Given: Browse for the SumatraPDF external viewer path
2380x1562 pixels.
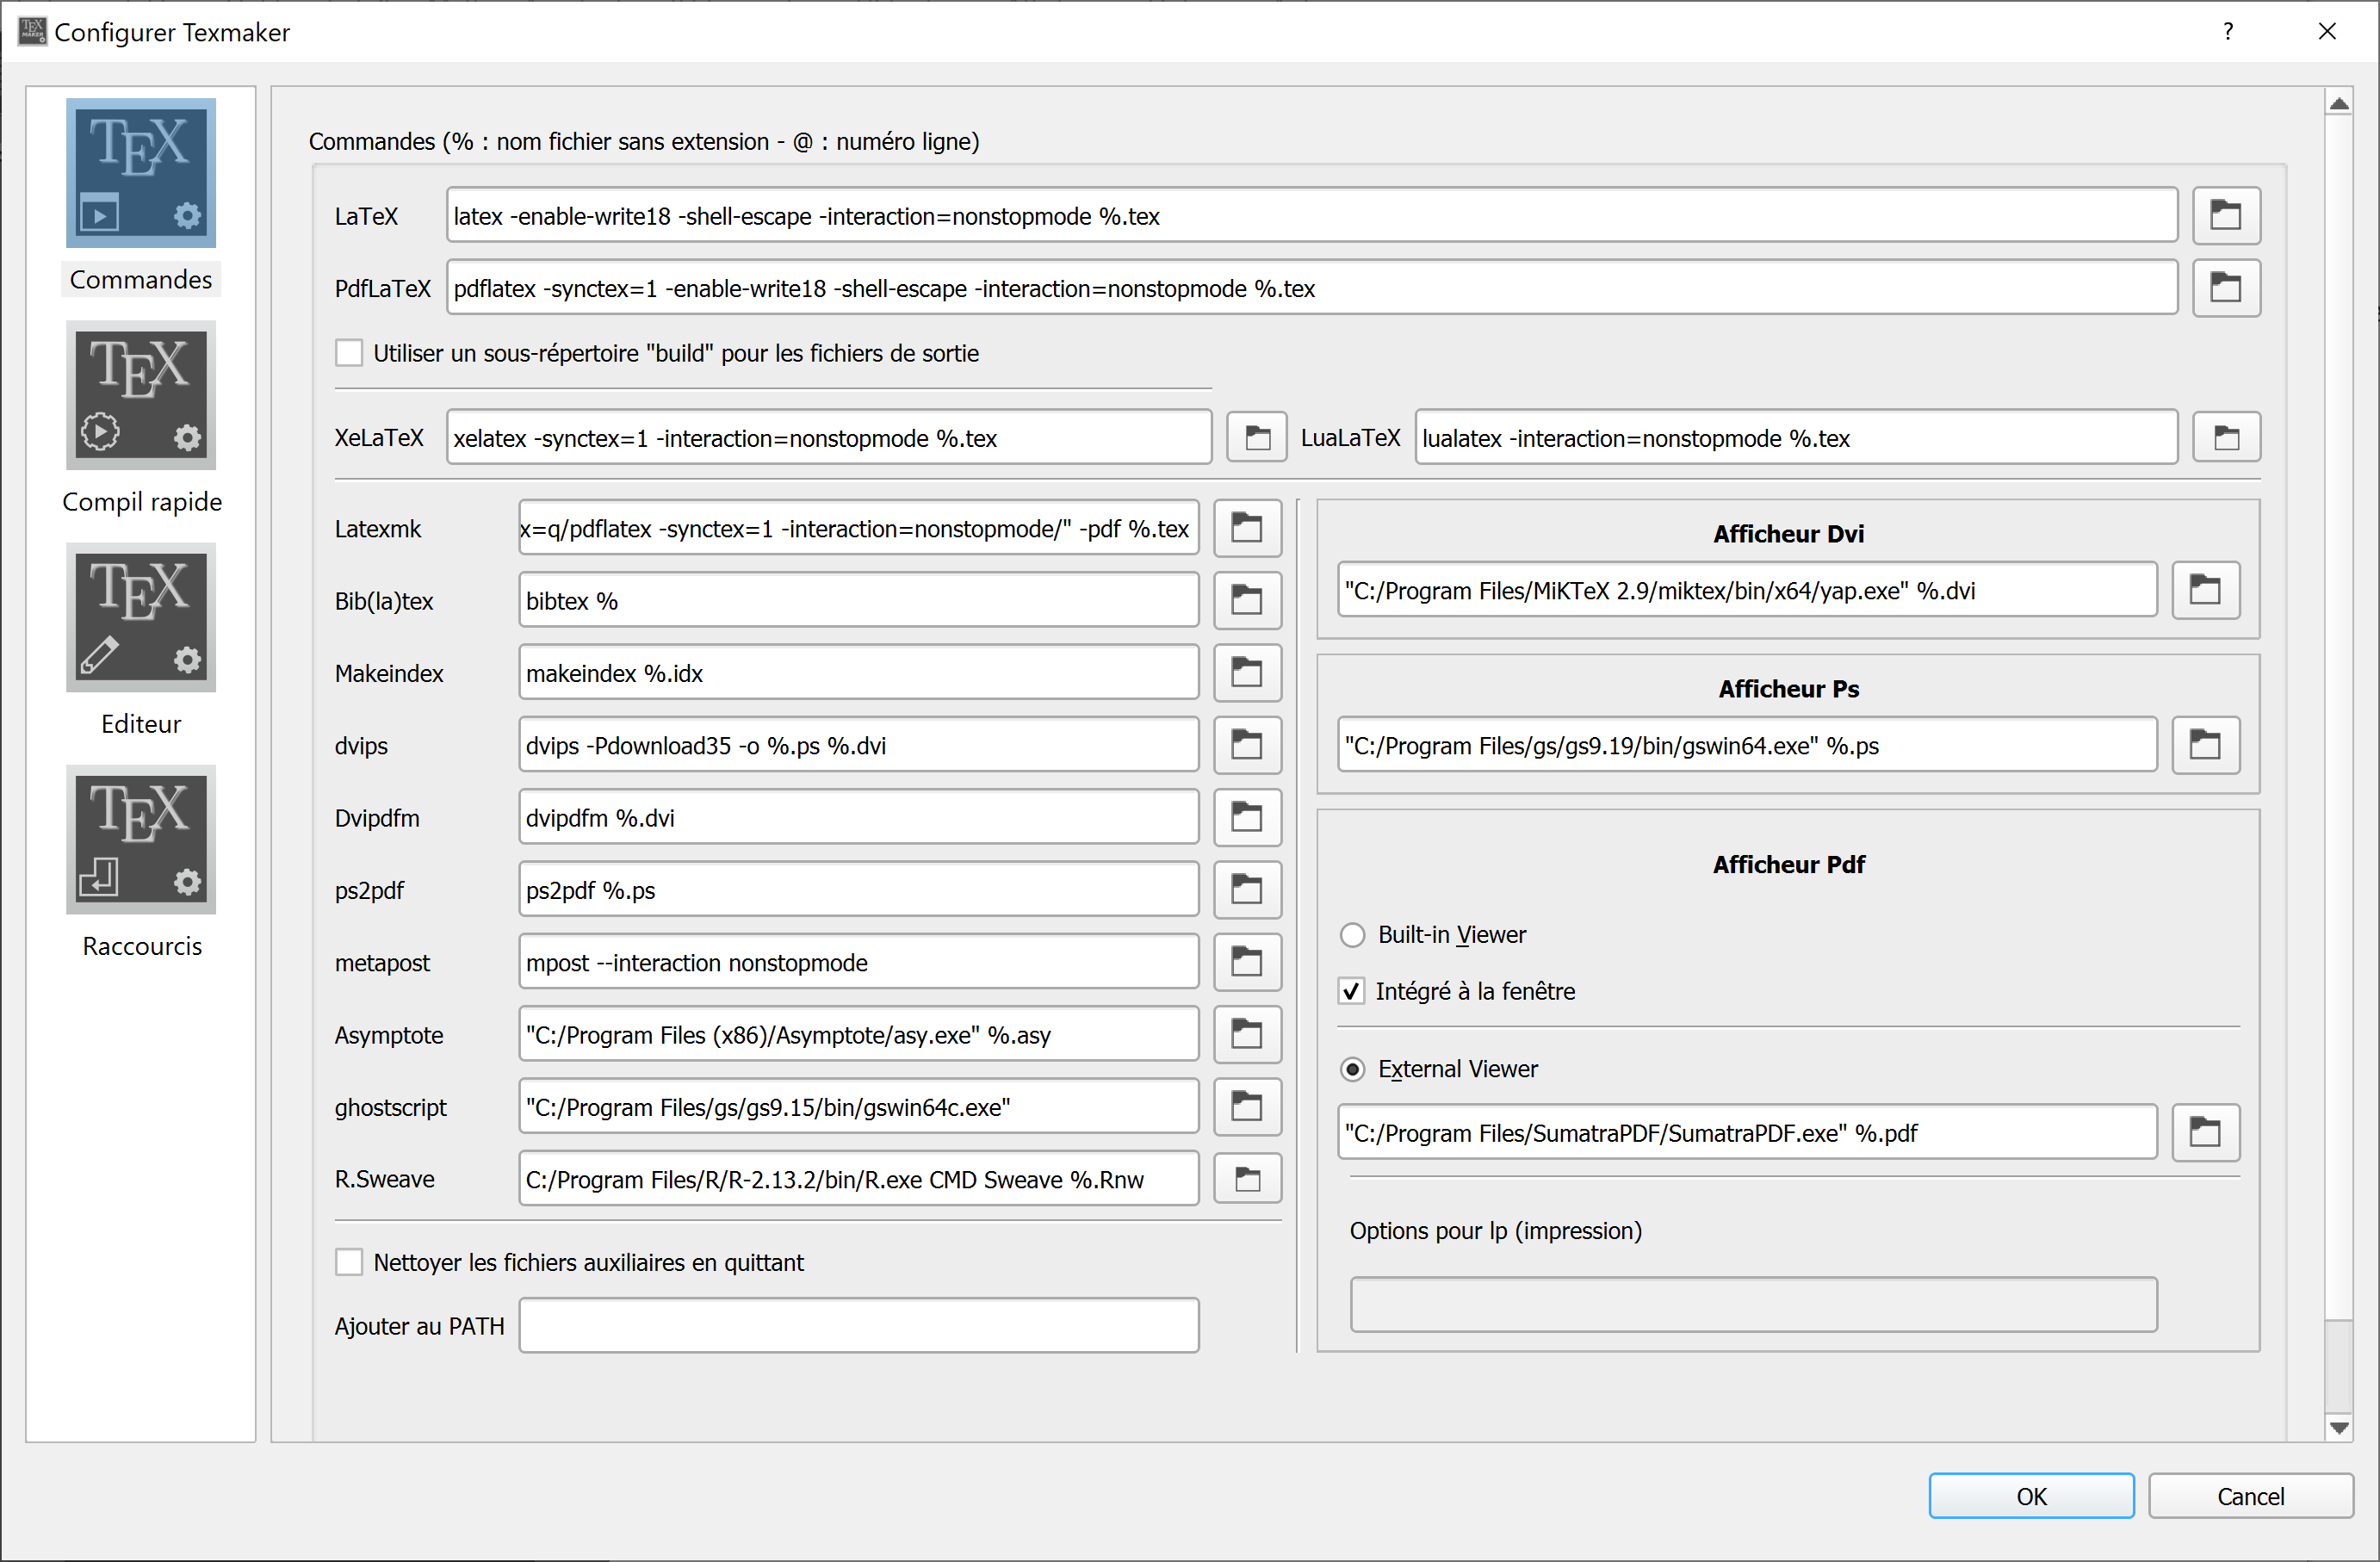Looking at the screenshot, I should (2206, 1132).
